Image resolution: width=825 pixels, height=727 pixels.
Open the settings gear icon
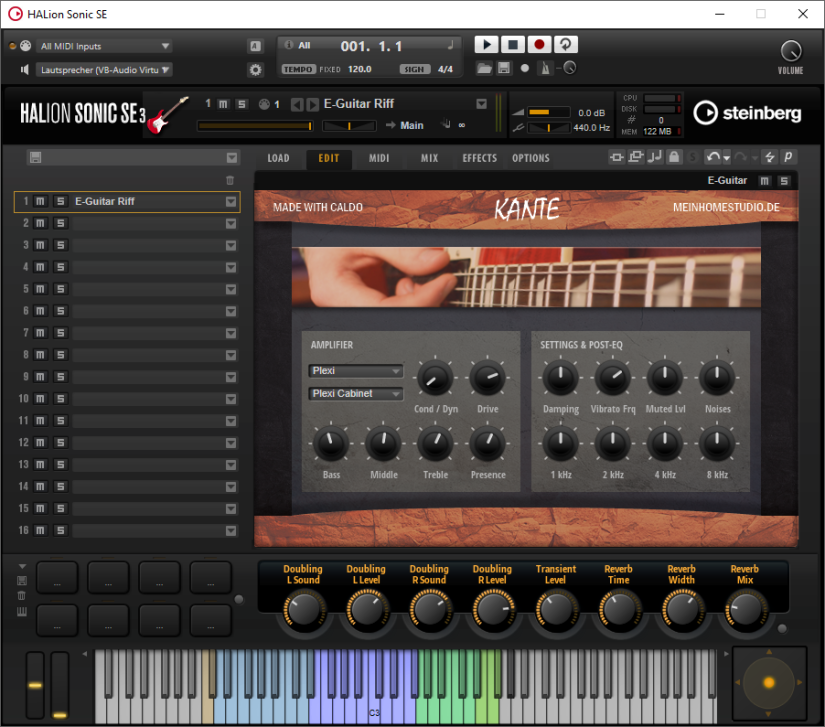[x=255, y=70]
